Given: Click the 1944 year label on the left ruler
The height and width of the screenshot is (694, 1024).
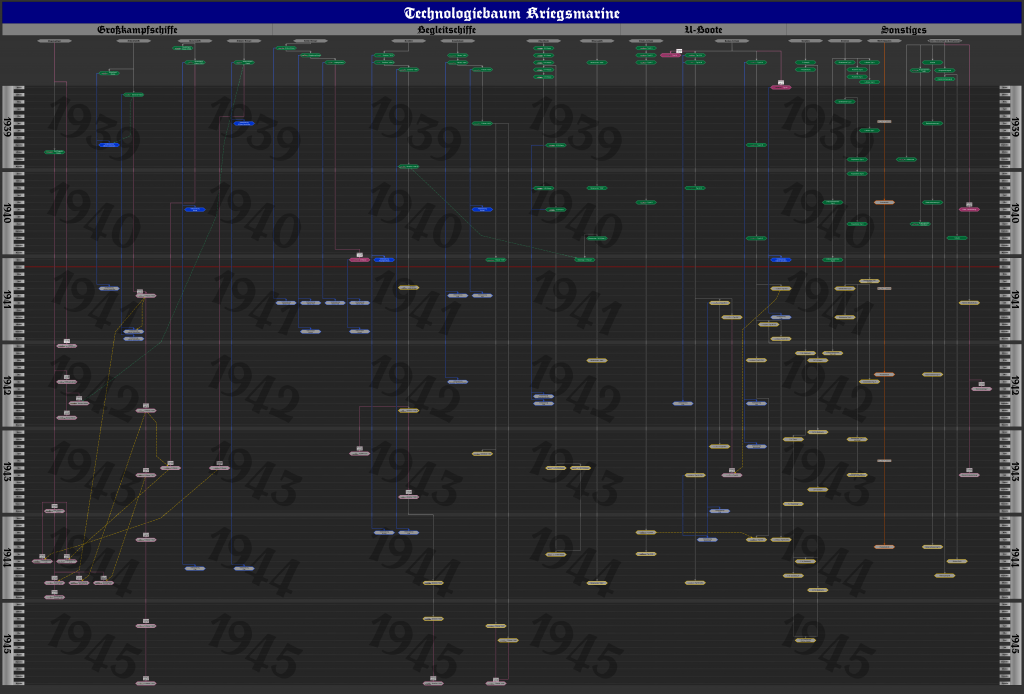Looking at the screenshot, I should 7,558.
